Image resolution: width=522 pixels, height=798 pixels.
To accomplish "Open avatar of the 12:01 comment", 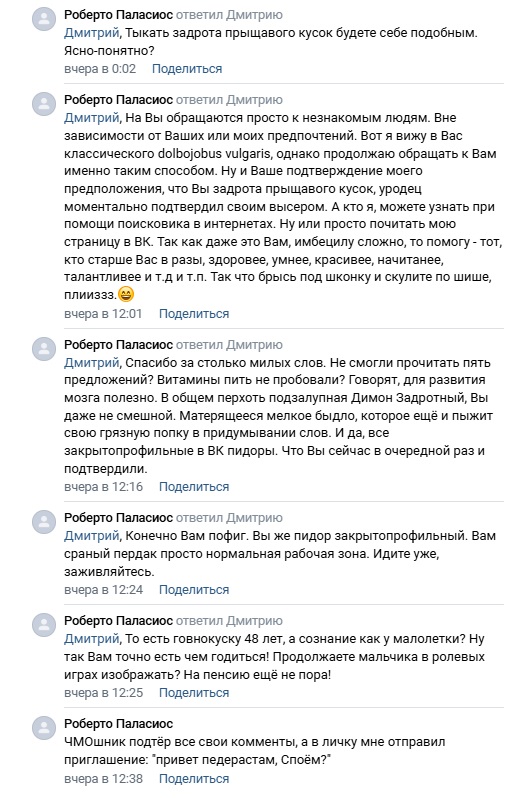I will [44, 104].
